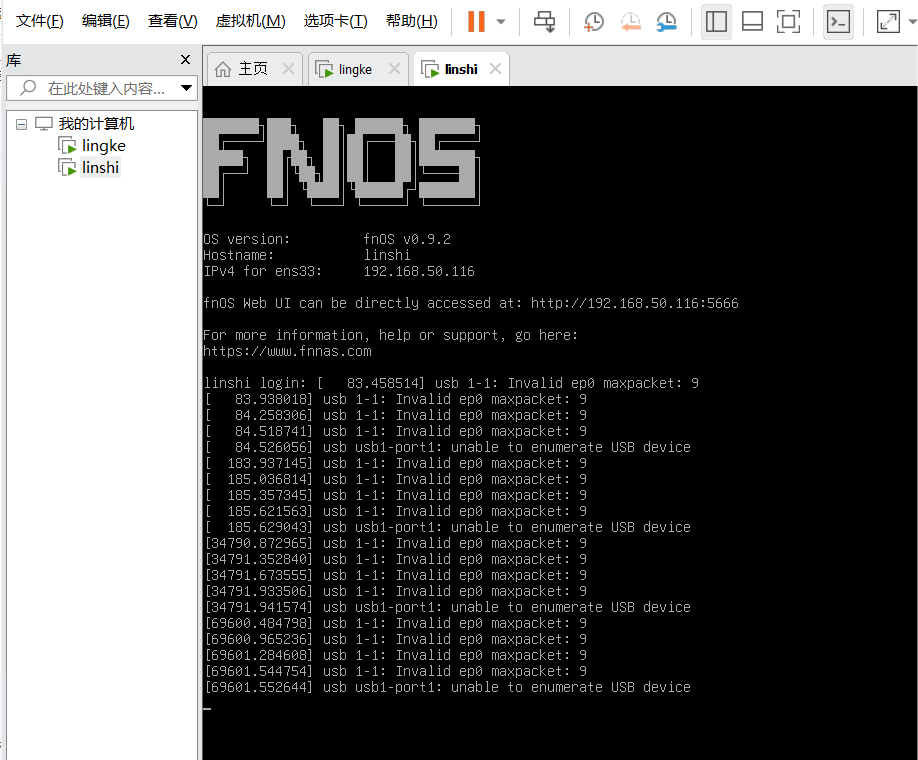
Task: Enter full screen mode icon
Action: 788,22
